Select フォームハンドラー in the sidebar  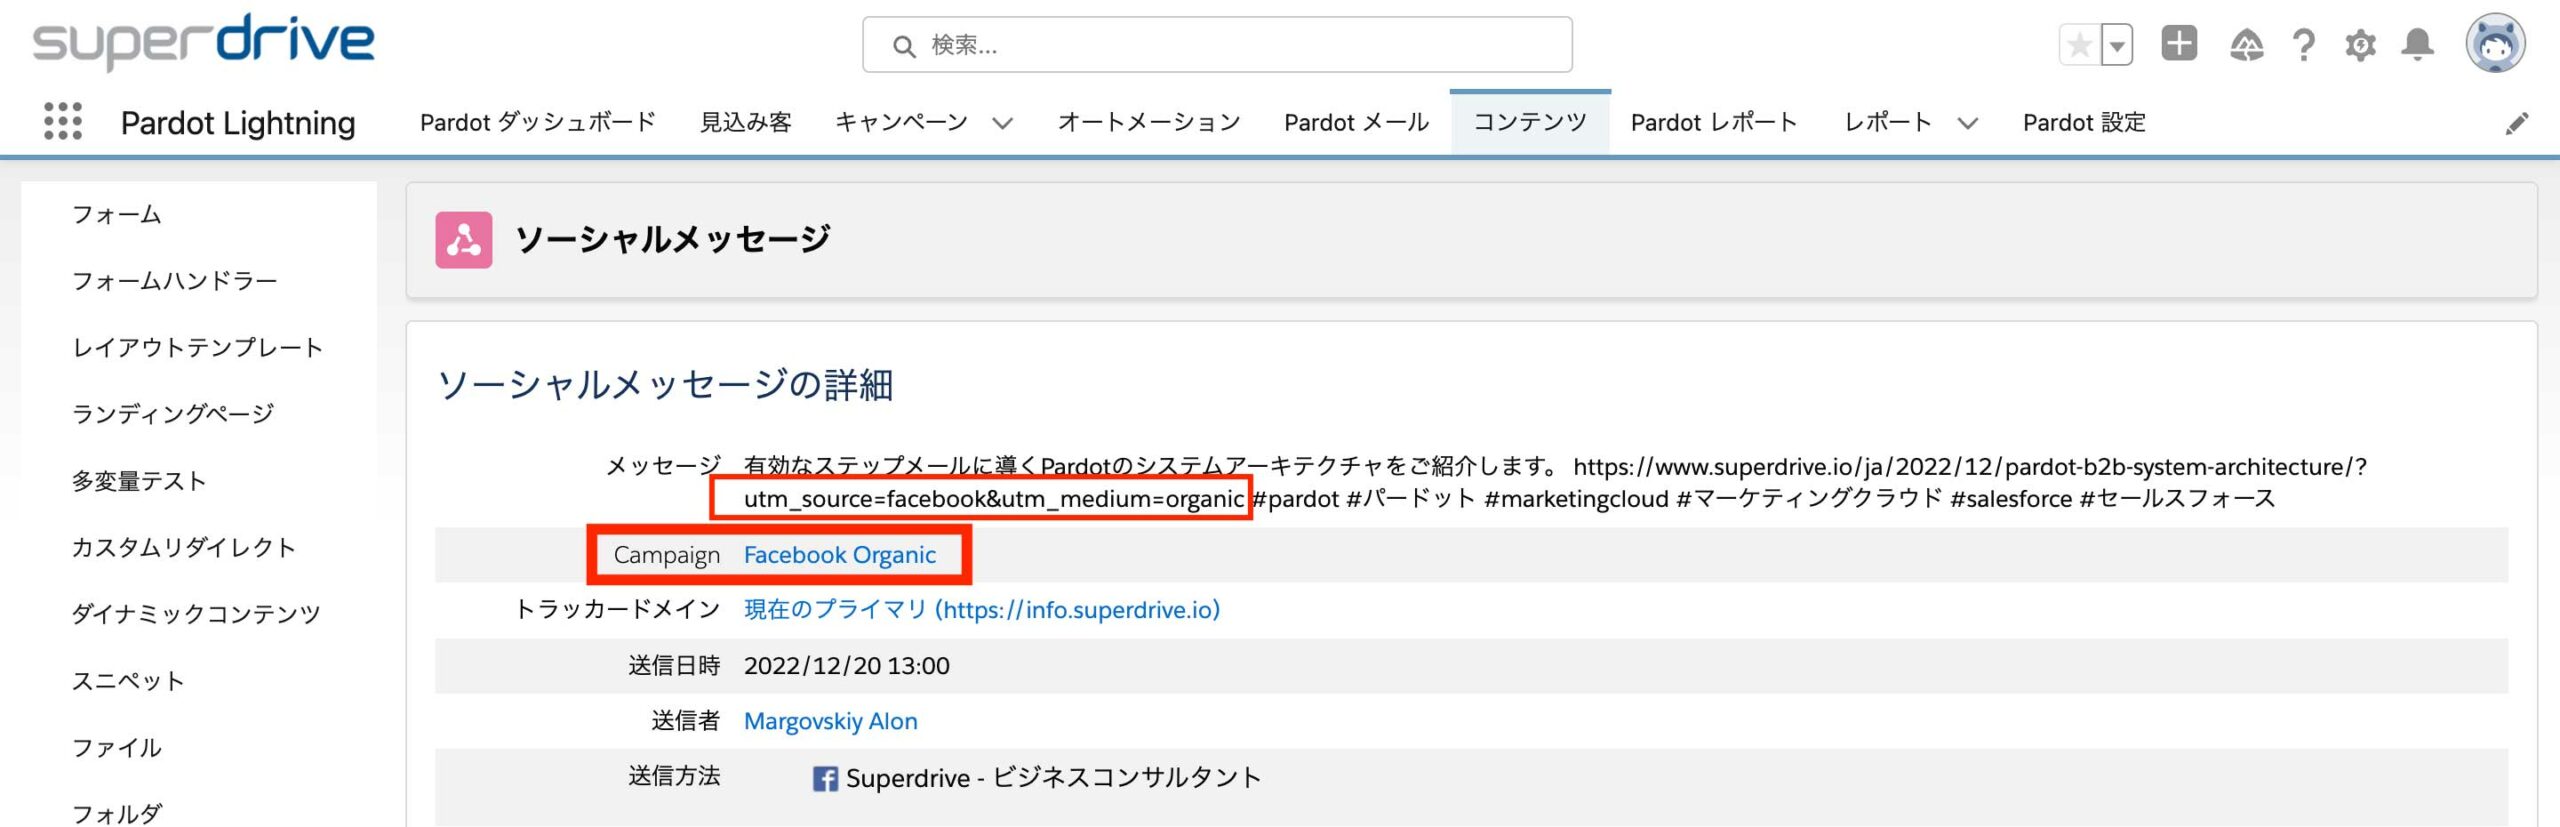[x=175, y=281]
